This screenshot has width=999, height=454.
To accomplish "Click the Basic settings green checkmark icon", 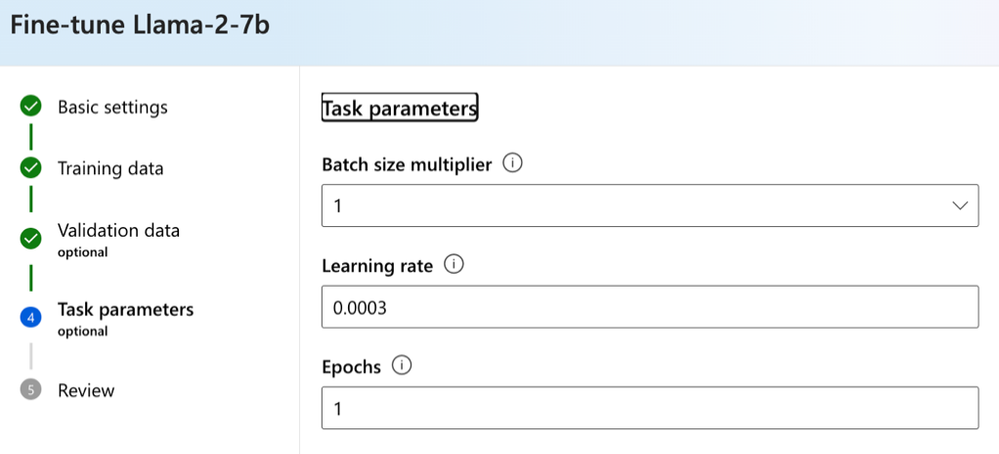I will (x=31, y=107).
